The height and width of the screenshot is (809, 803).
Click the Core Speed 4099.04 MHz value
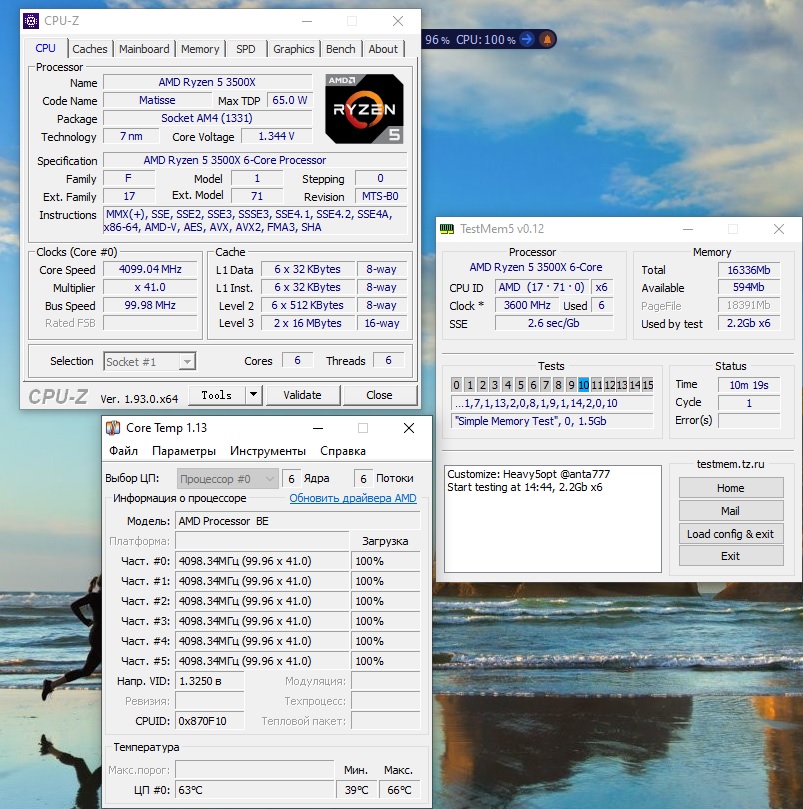coord(150,269)
